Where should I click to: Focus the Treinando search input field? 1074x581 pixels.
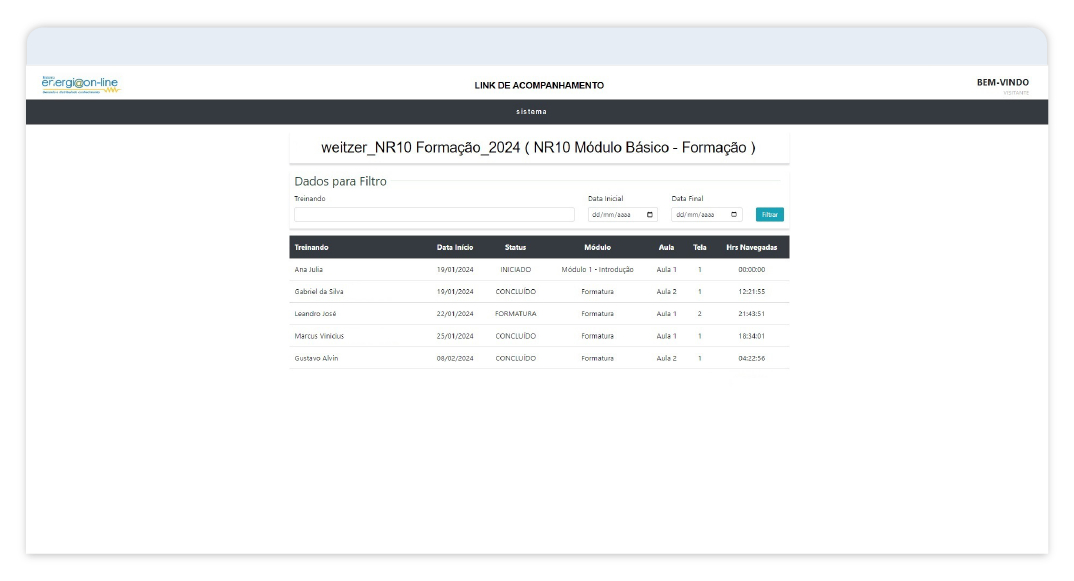[x=434, y=214]
